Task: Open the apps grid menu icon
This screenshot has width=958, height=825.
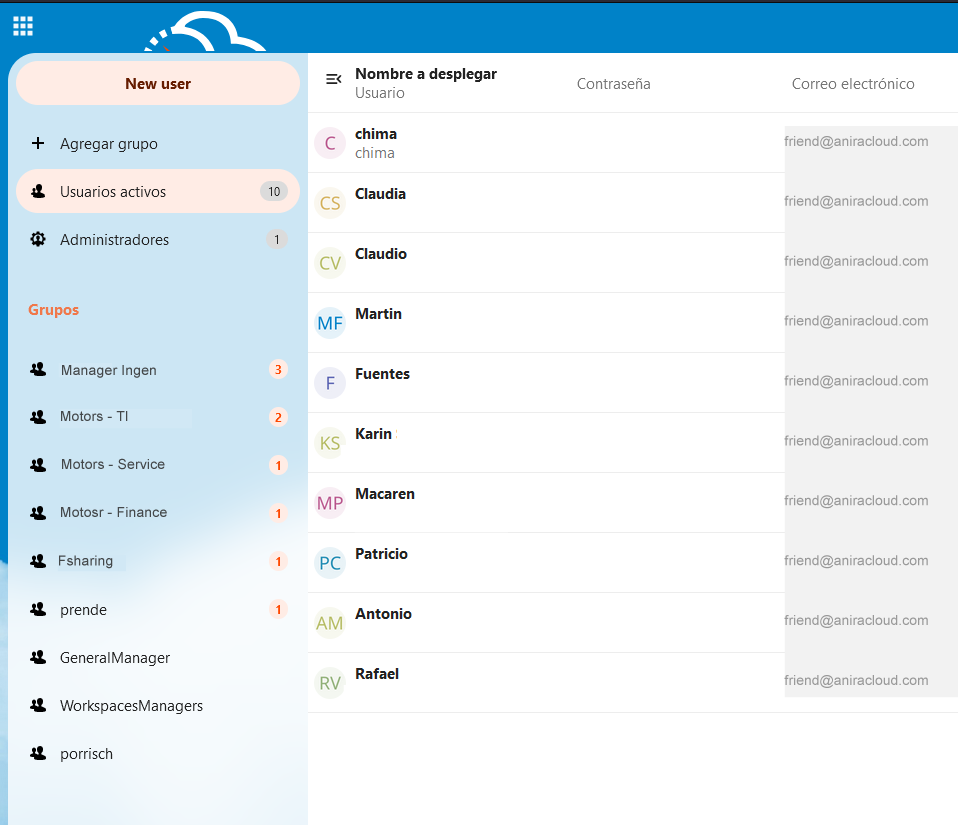Action: click(23, 26)
